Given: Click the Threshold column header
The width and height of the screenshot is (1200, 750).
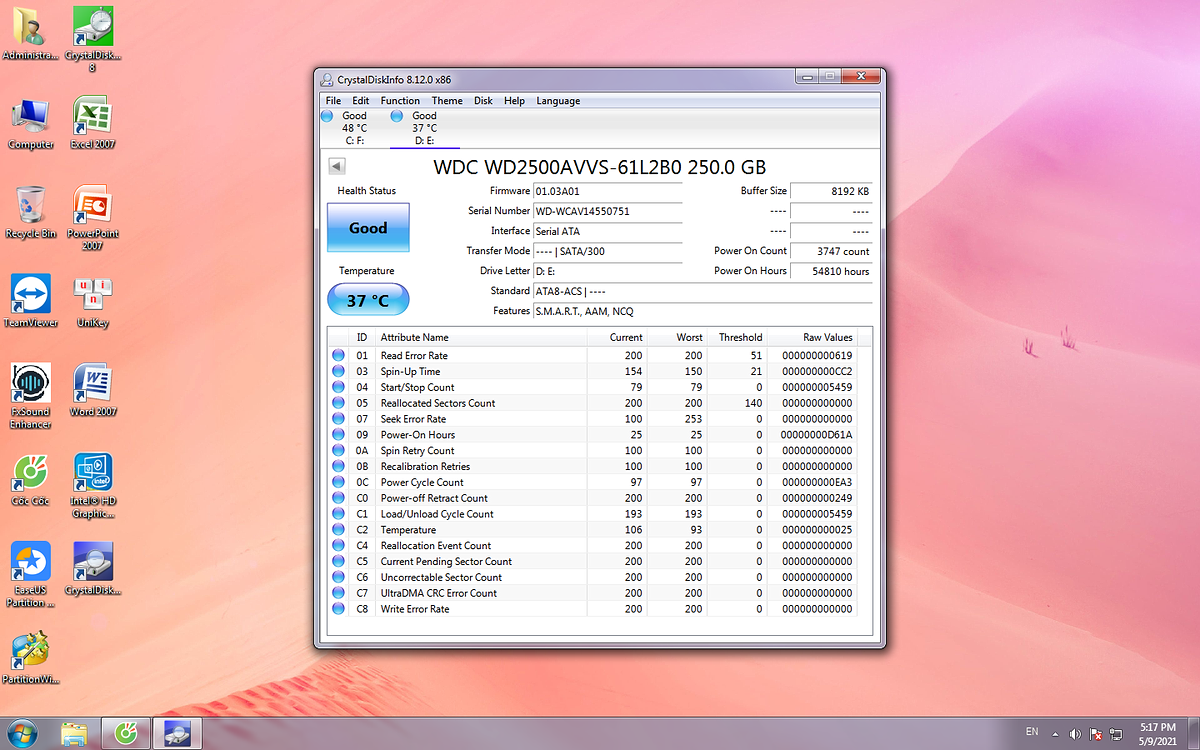Looking at the screenshot, I should tap(737, 338).
